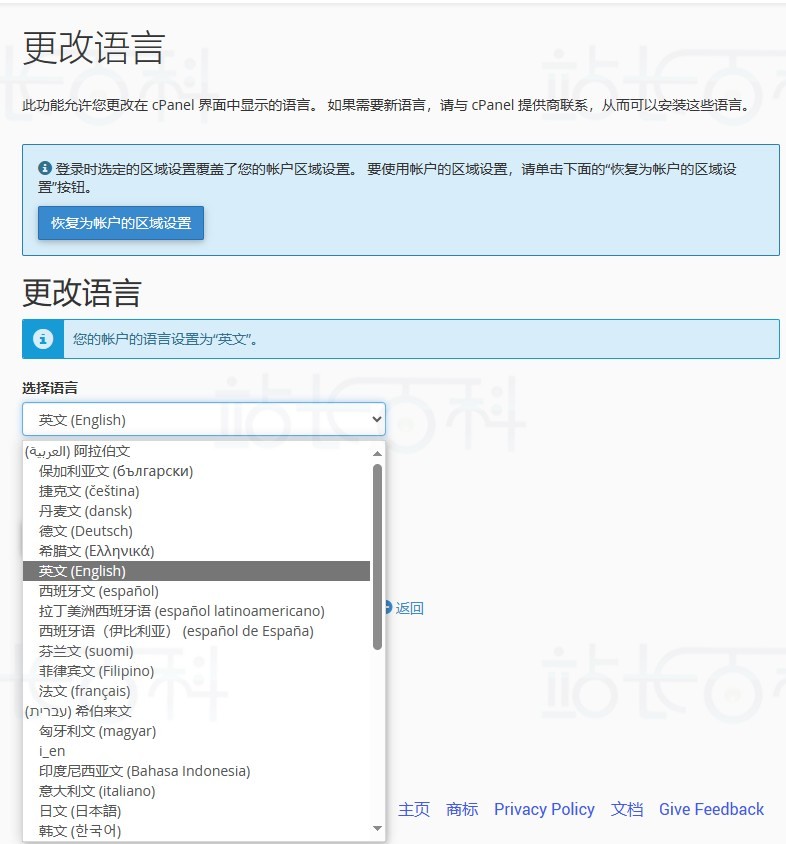The image size is (786, 844).
Task: Select 芬兰文 (suomi) language
Action: pyautogui.click(x=196, y=651)
